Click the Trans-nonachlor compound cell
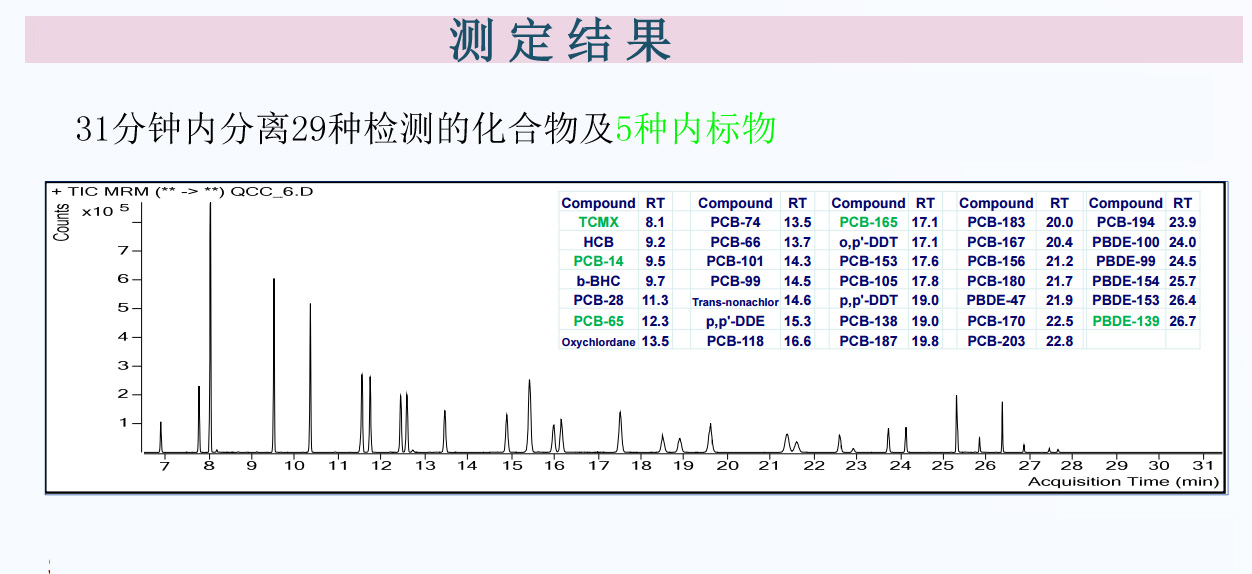Image resolution: width=1252 pixels, height=574 pixels. pyautogui.click(x=735, y=302)
